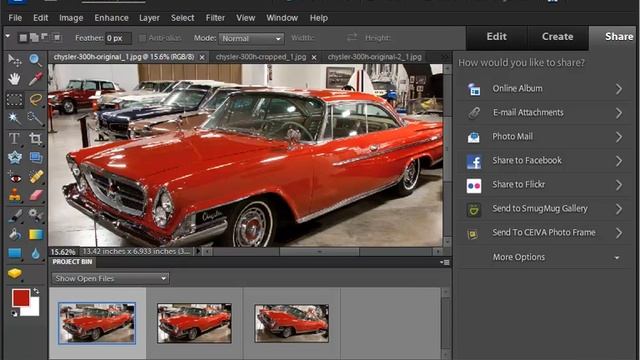This screenshot has width=640, height=360.
Task: Open the Layer menu
Action: 149,18
